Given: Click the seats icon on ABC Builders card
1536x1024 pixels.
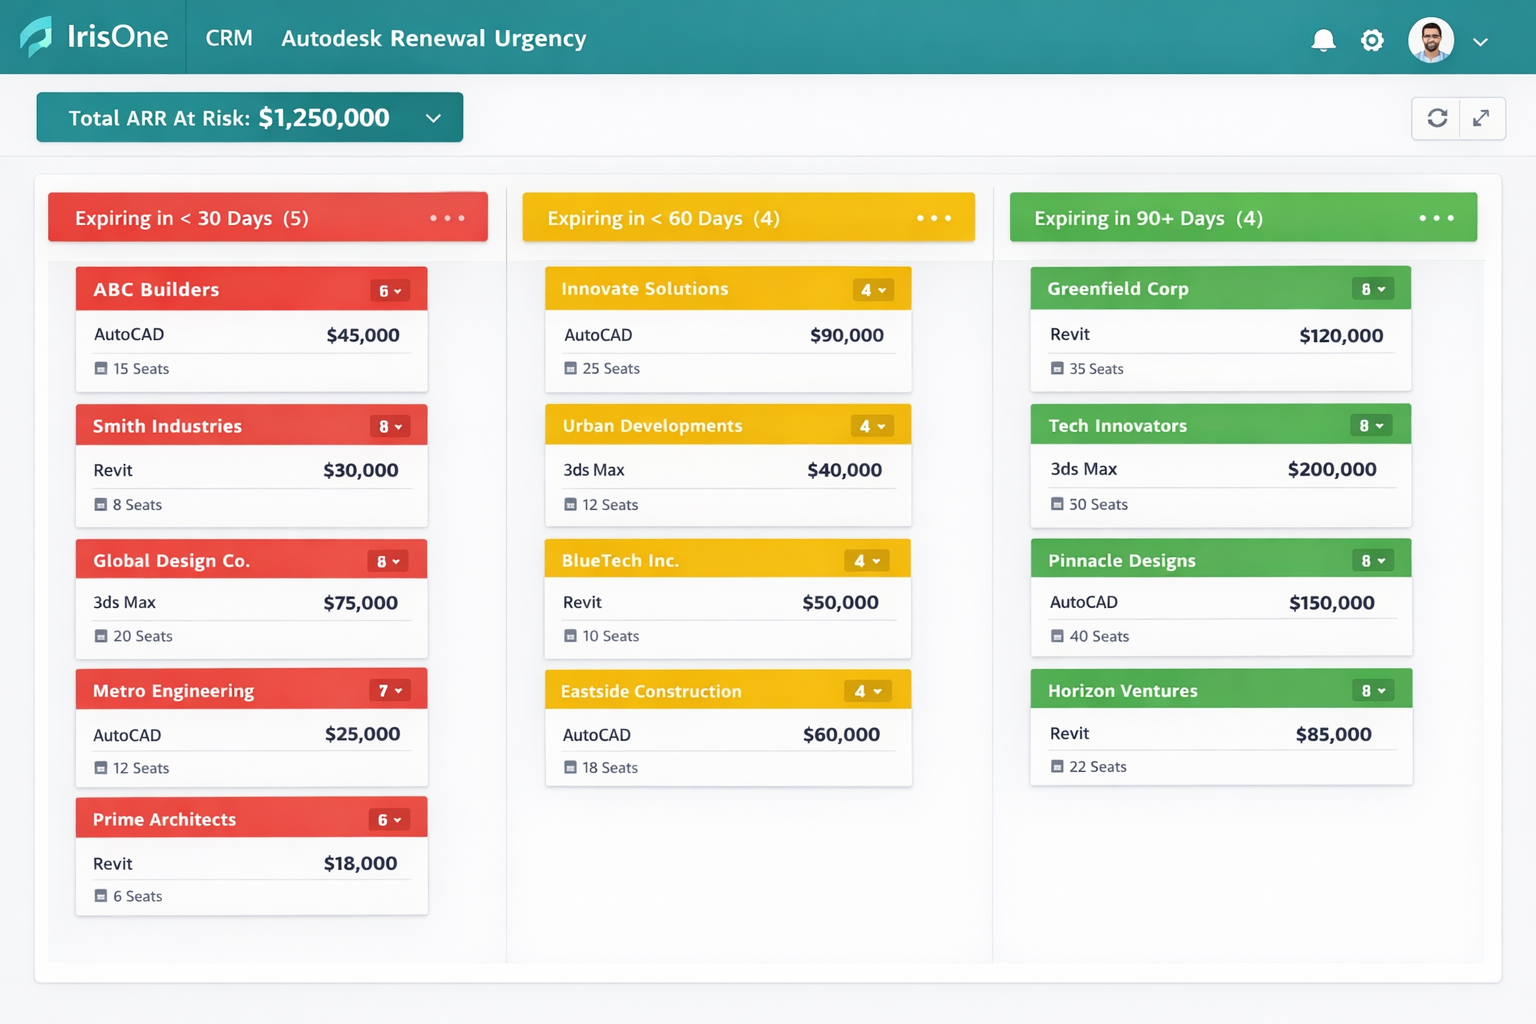Looking at the screenshot, I should [x=101, y=369].
